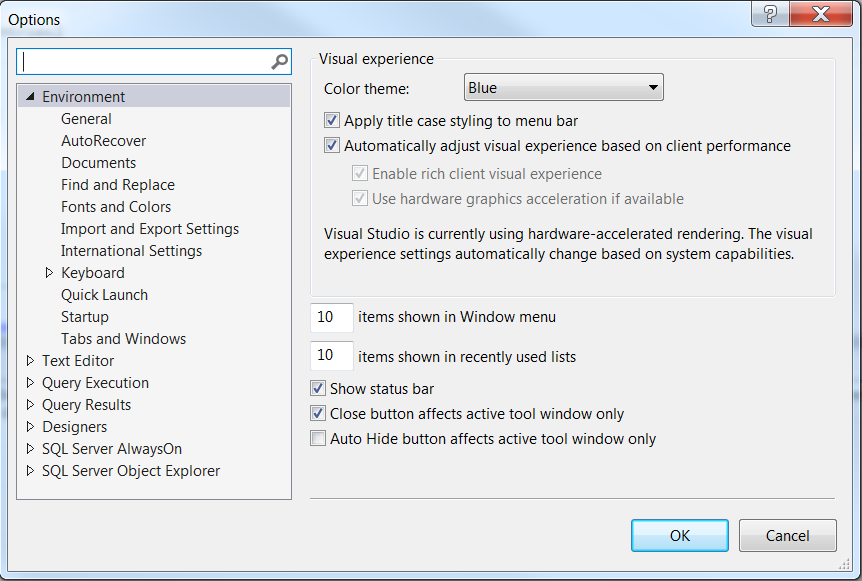The width and height of the screenshot is (862, 581).
Task: Select General under Environment
Action: click(86, 118)
